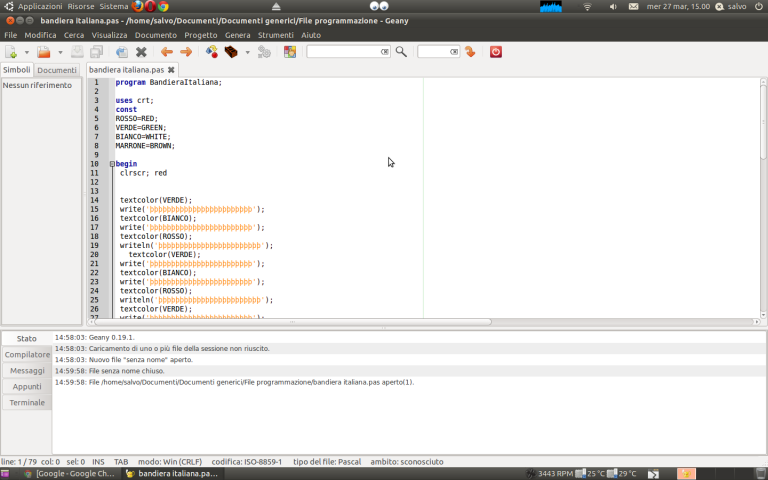768x480 pixels.
Task: Quit Geany with the red power icon
Action: [496, 52]
